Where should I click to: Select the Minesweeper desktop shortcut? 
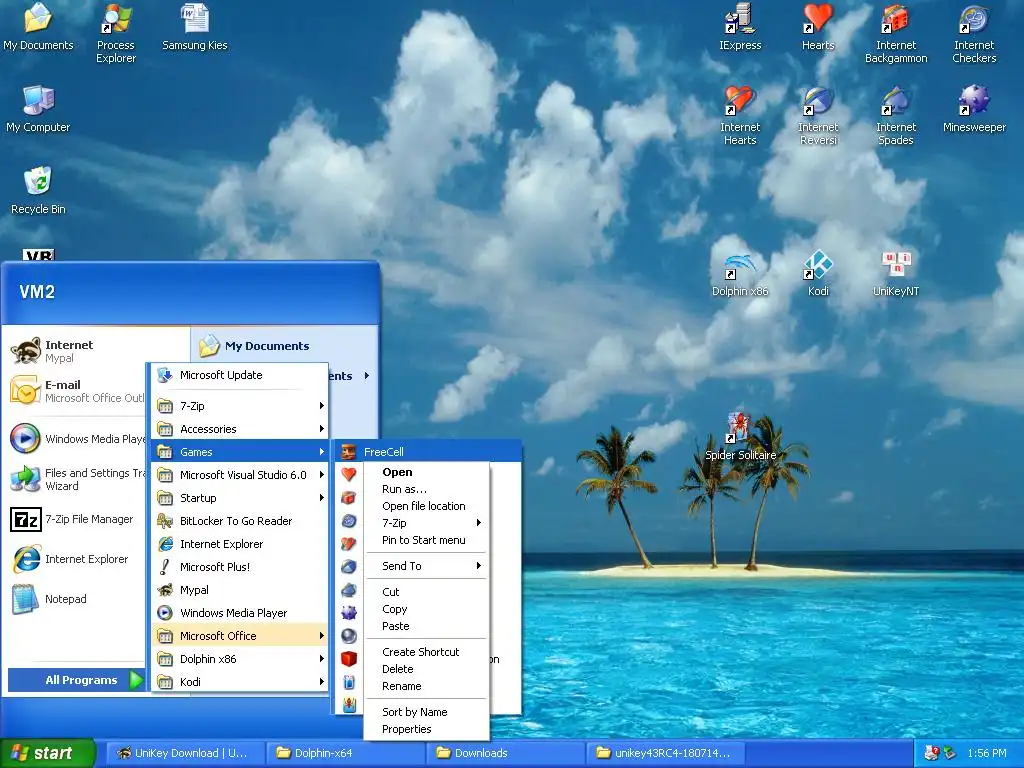pos(974,109)
